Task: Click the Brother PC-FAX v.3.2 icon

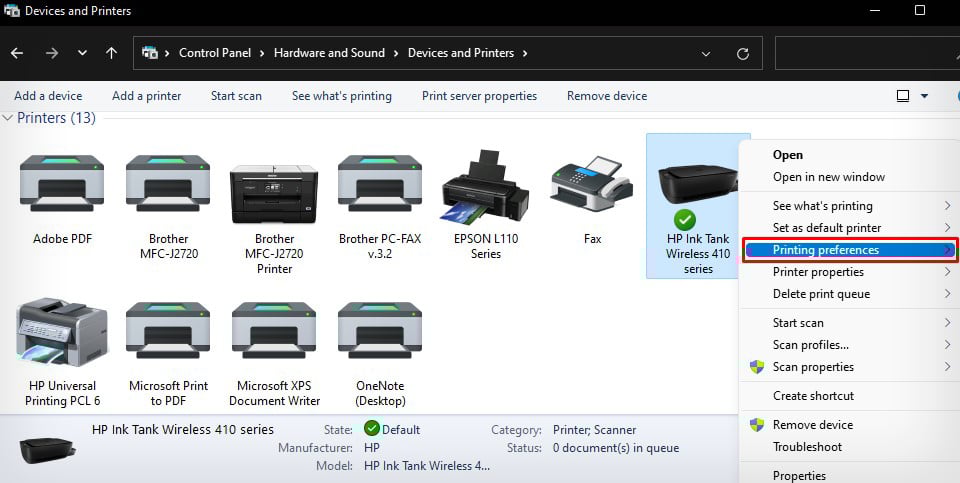Action: (x=380, y=183)
